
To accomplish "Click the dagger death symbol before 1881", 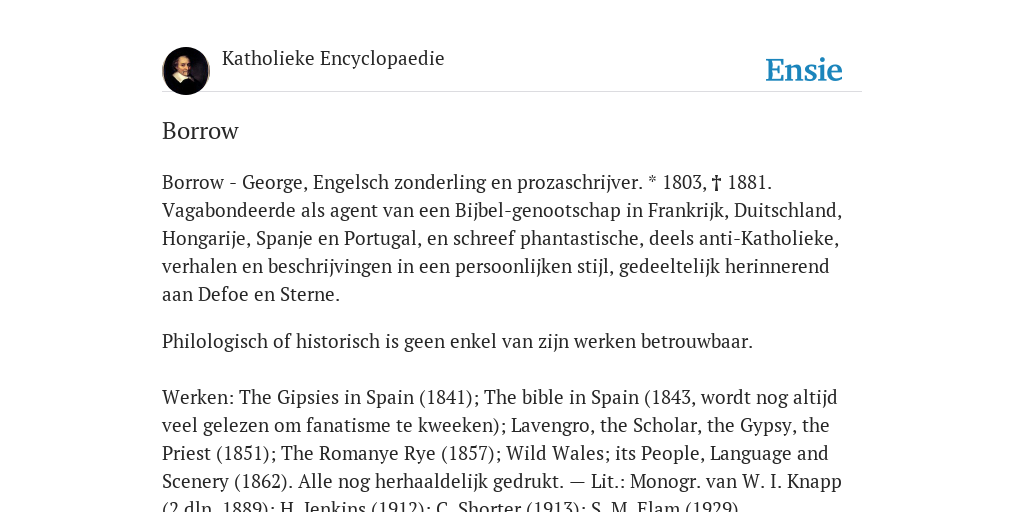I will pyautogui.click(x=716, y=183).
